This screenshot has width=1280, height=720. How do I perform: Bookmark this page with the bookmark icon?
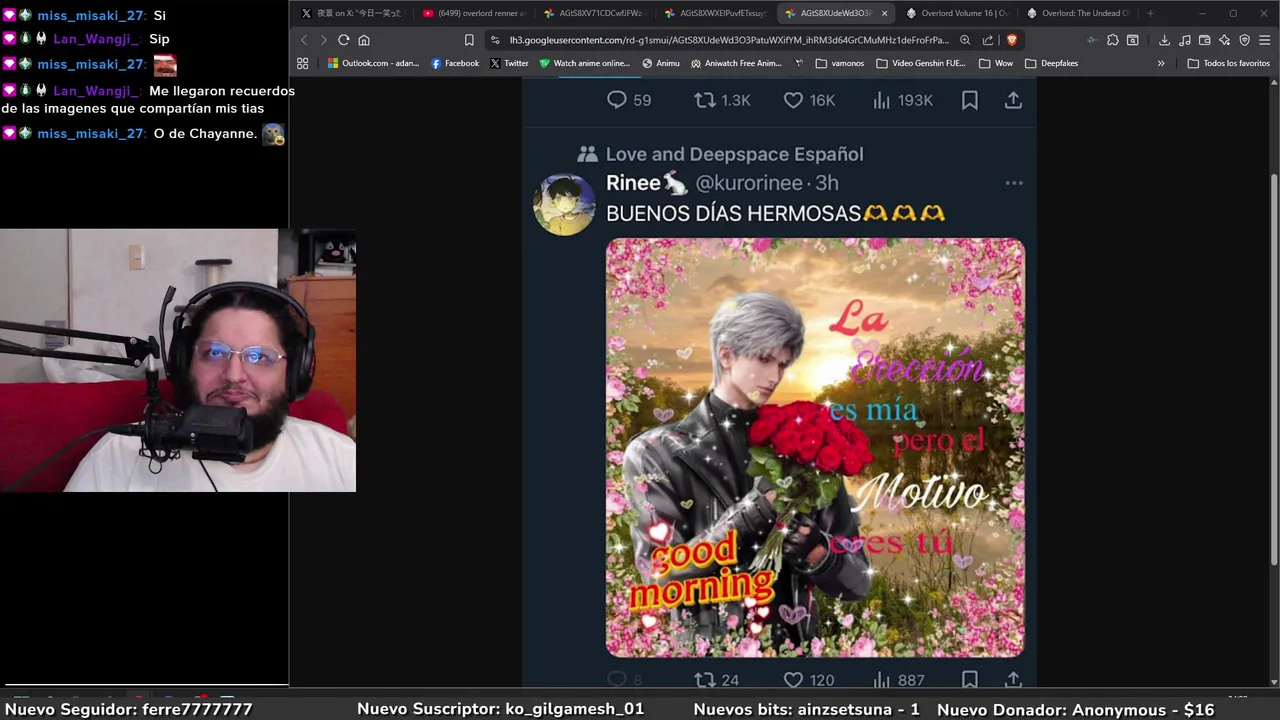click(x=469, y=40)
